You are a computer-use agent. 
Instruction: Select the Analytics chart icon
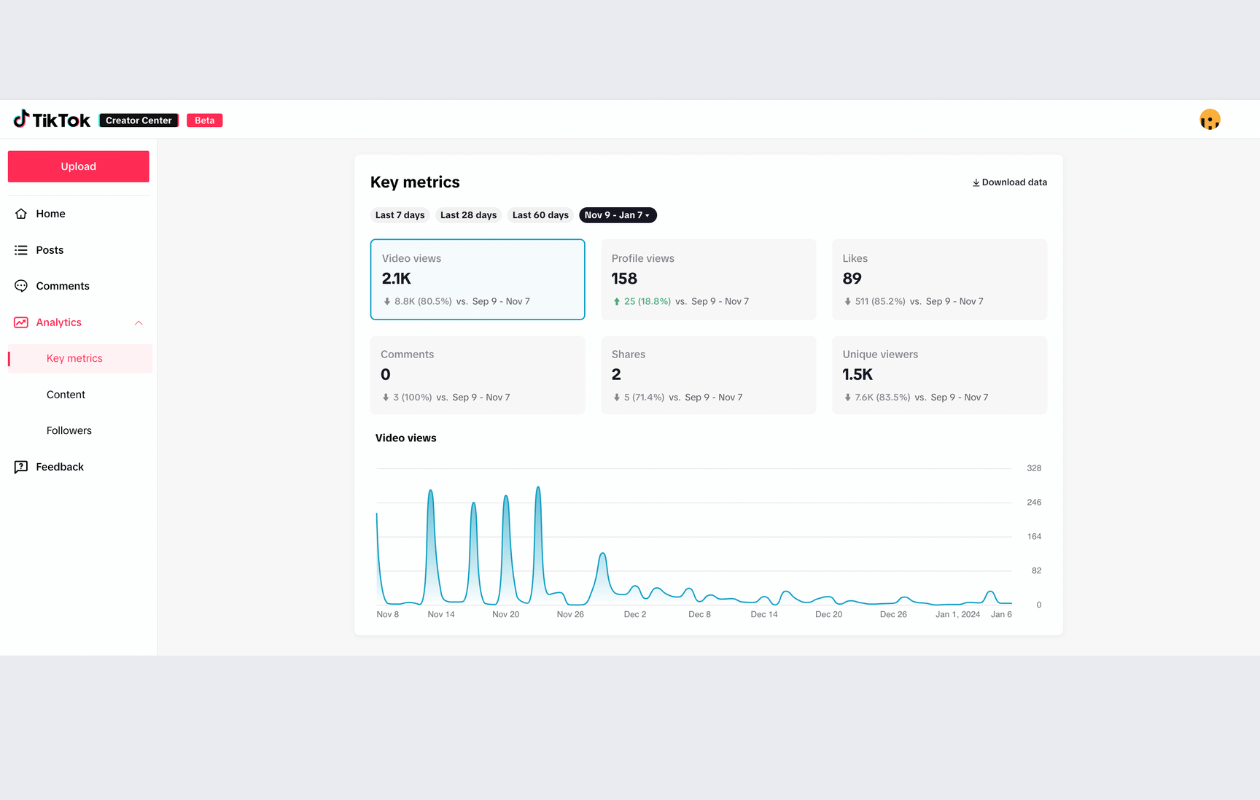(21, 322)
